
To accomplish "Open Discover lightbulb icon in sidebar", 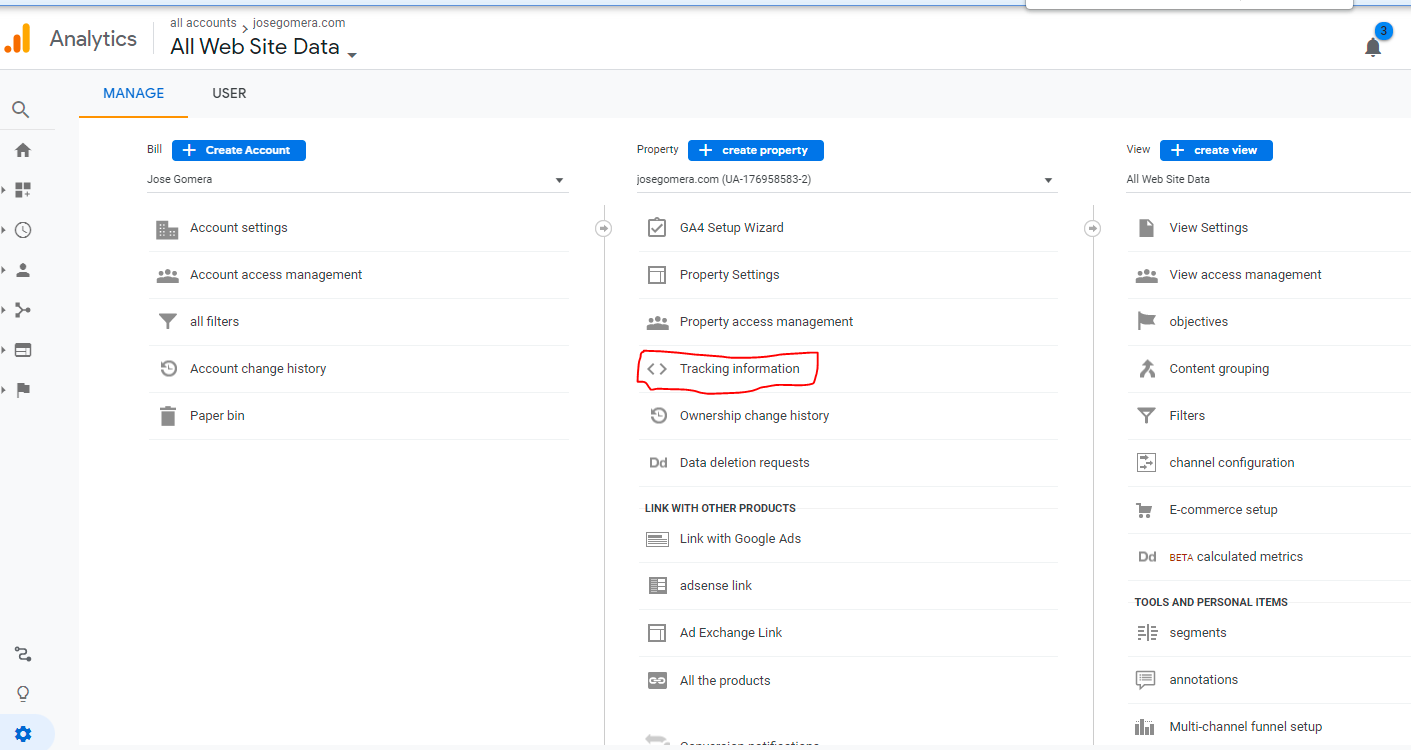I will tap(22, 694).
